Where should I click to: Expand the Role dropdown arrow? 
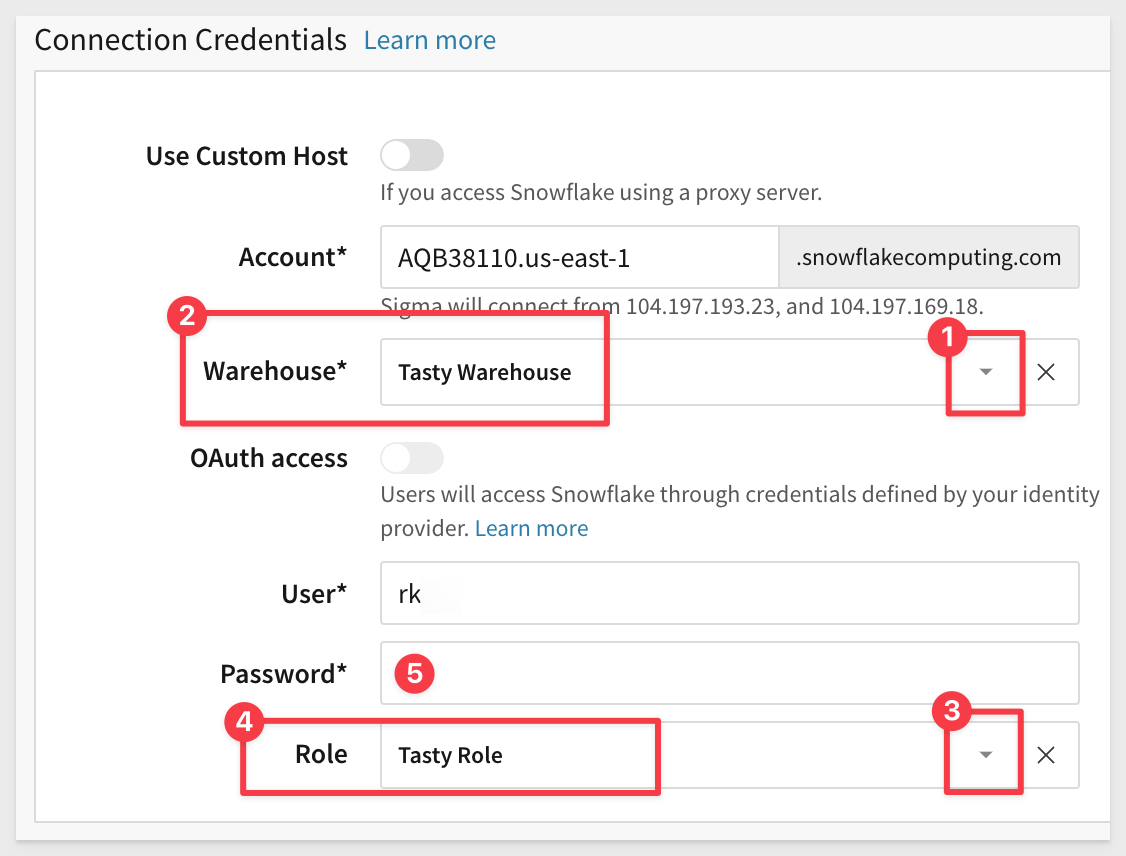coord(986,755)
